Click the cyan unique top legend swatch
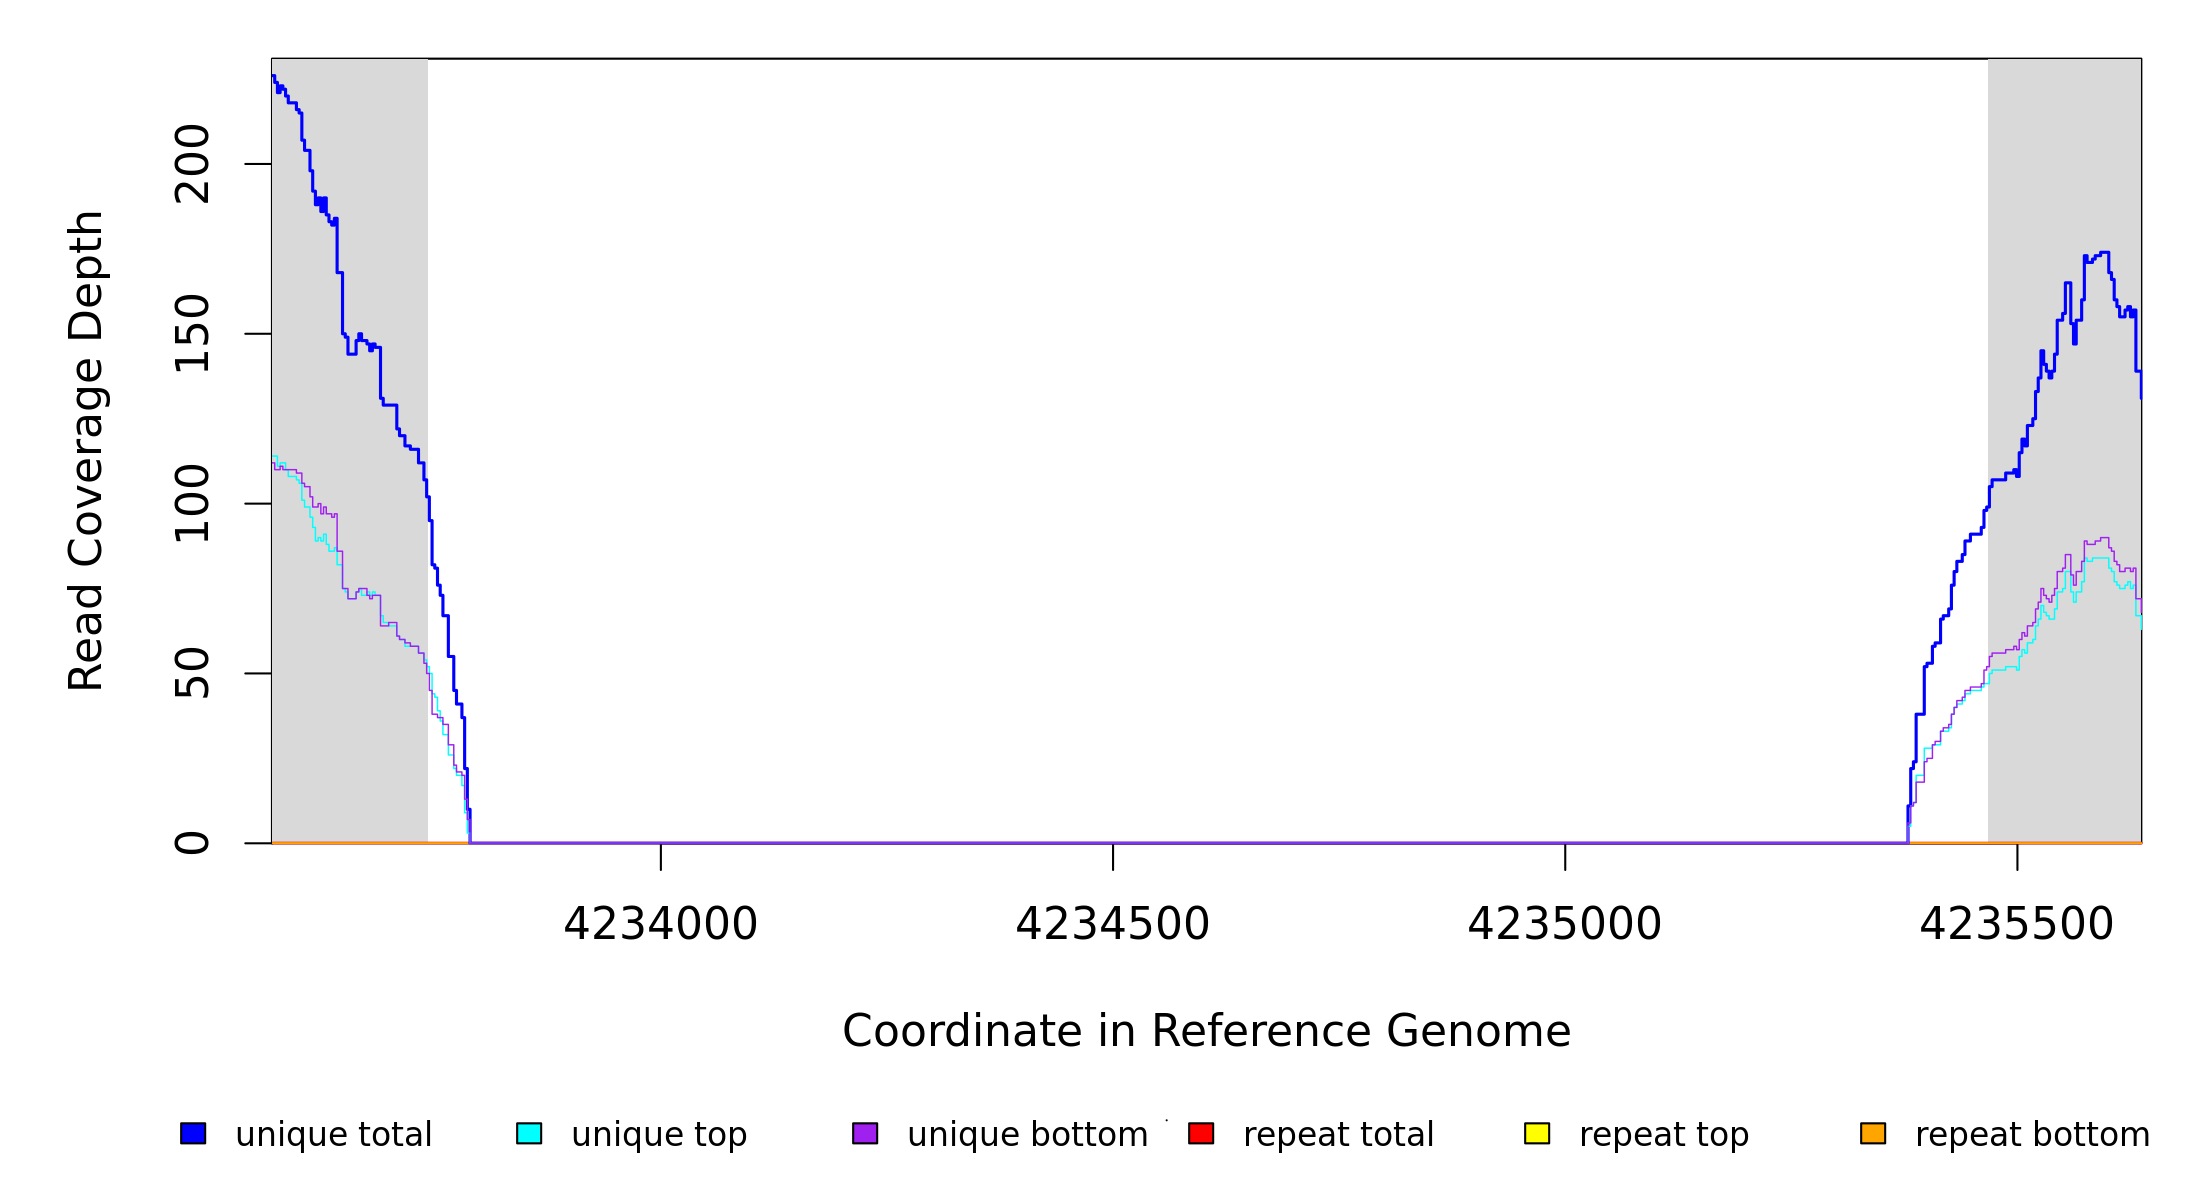 click(529, 1133)
